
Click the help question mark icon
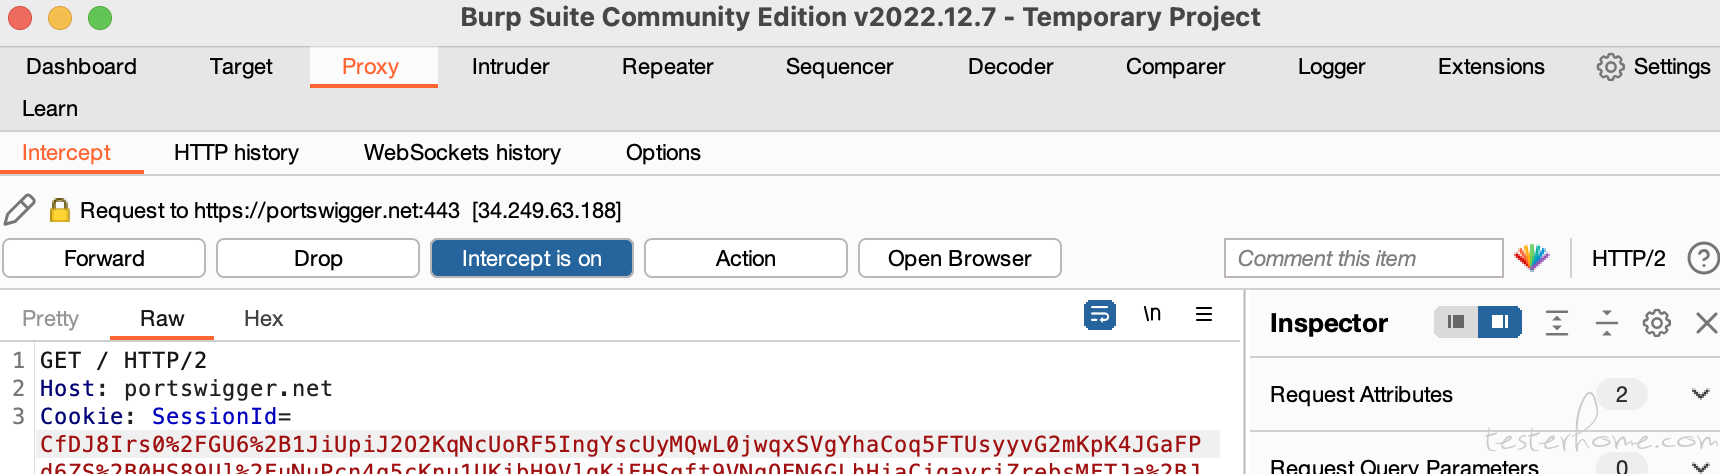pos(1702,258)
